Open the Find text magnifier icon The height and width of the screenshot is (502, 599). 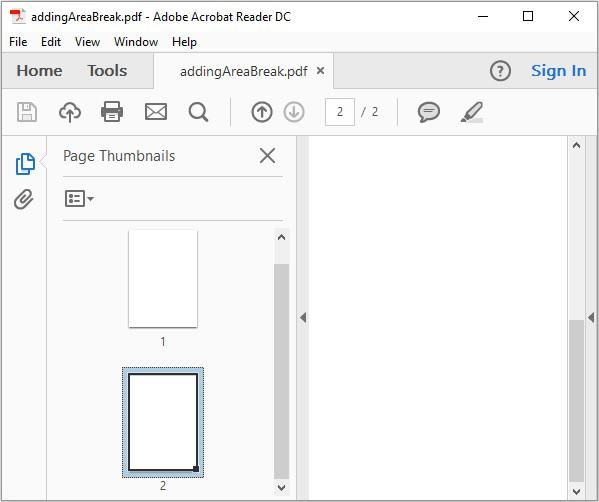199,112
